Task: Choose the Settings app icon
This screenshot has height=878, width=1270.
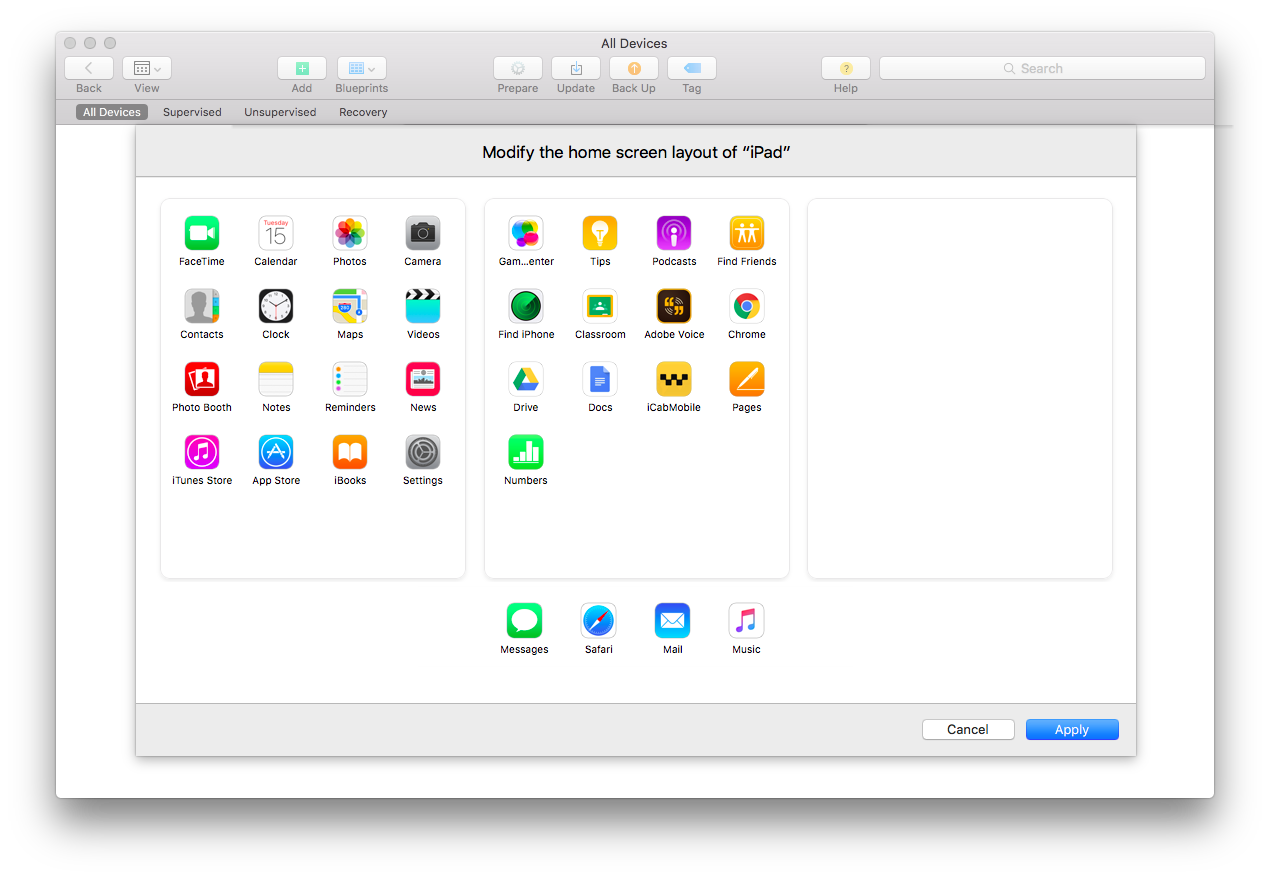Action: (423, 452)
